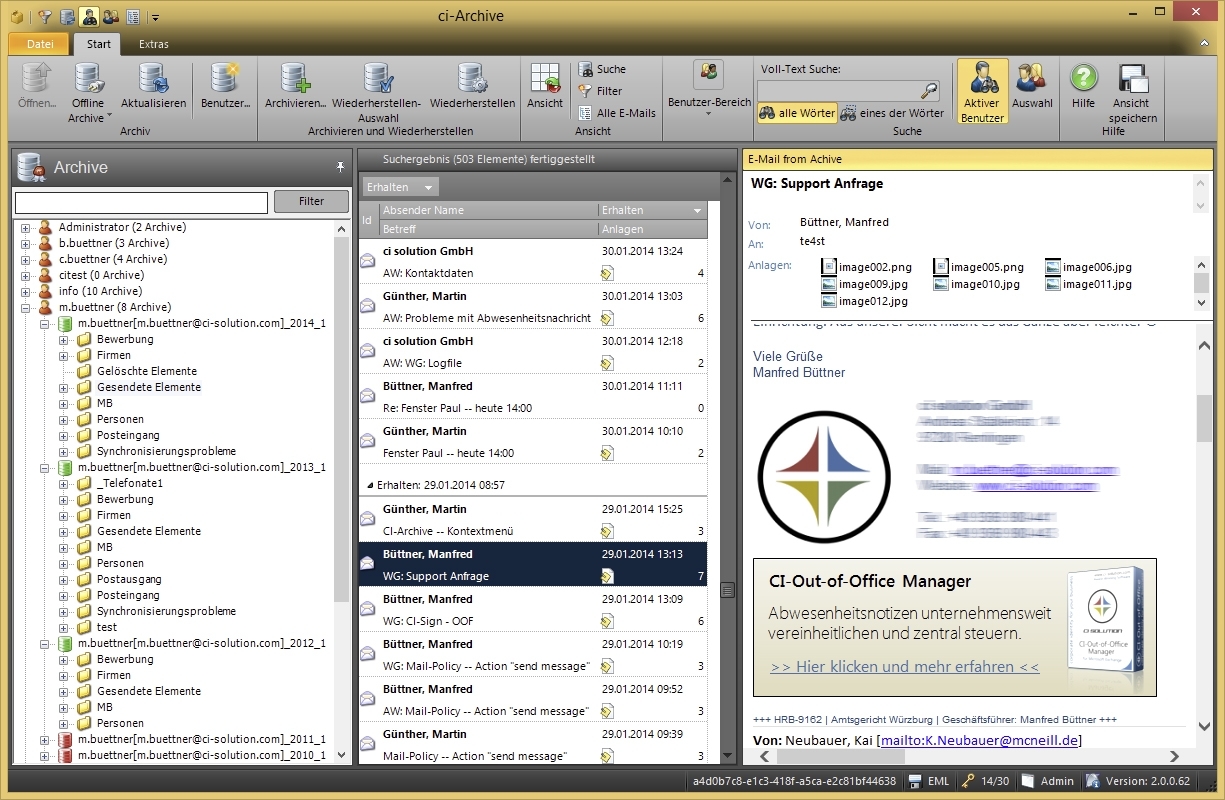1225x800 pixels.
Task: Click 'Hier klicken und mehr erfahren' link
Action: (x=905, y=666)
